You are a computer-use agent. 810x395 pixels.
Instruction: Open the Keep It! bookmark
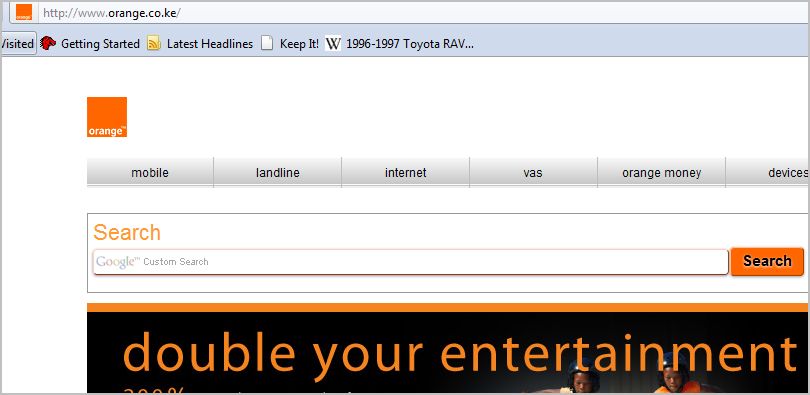click(x=299, y=44)
